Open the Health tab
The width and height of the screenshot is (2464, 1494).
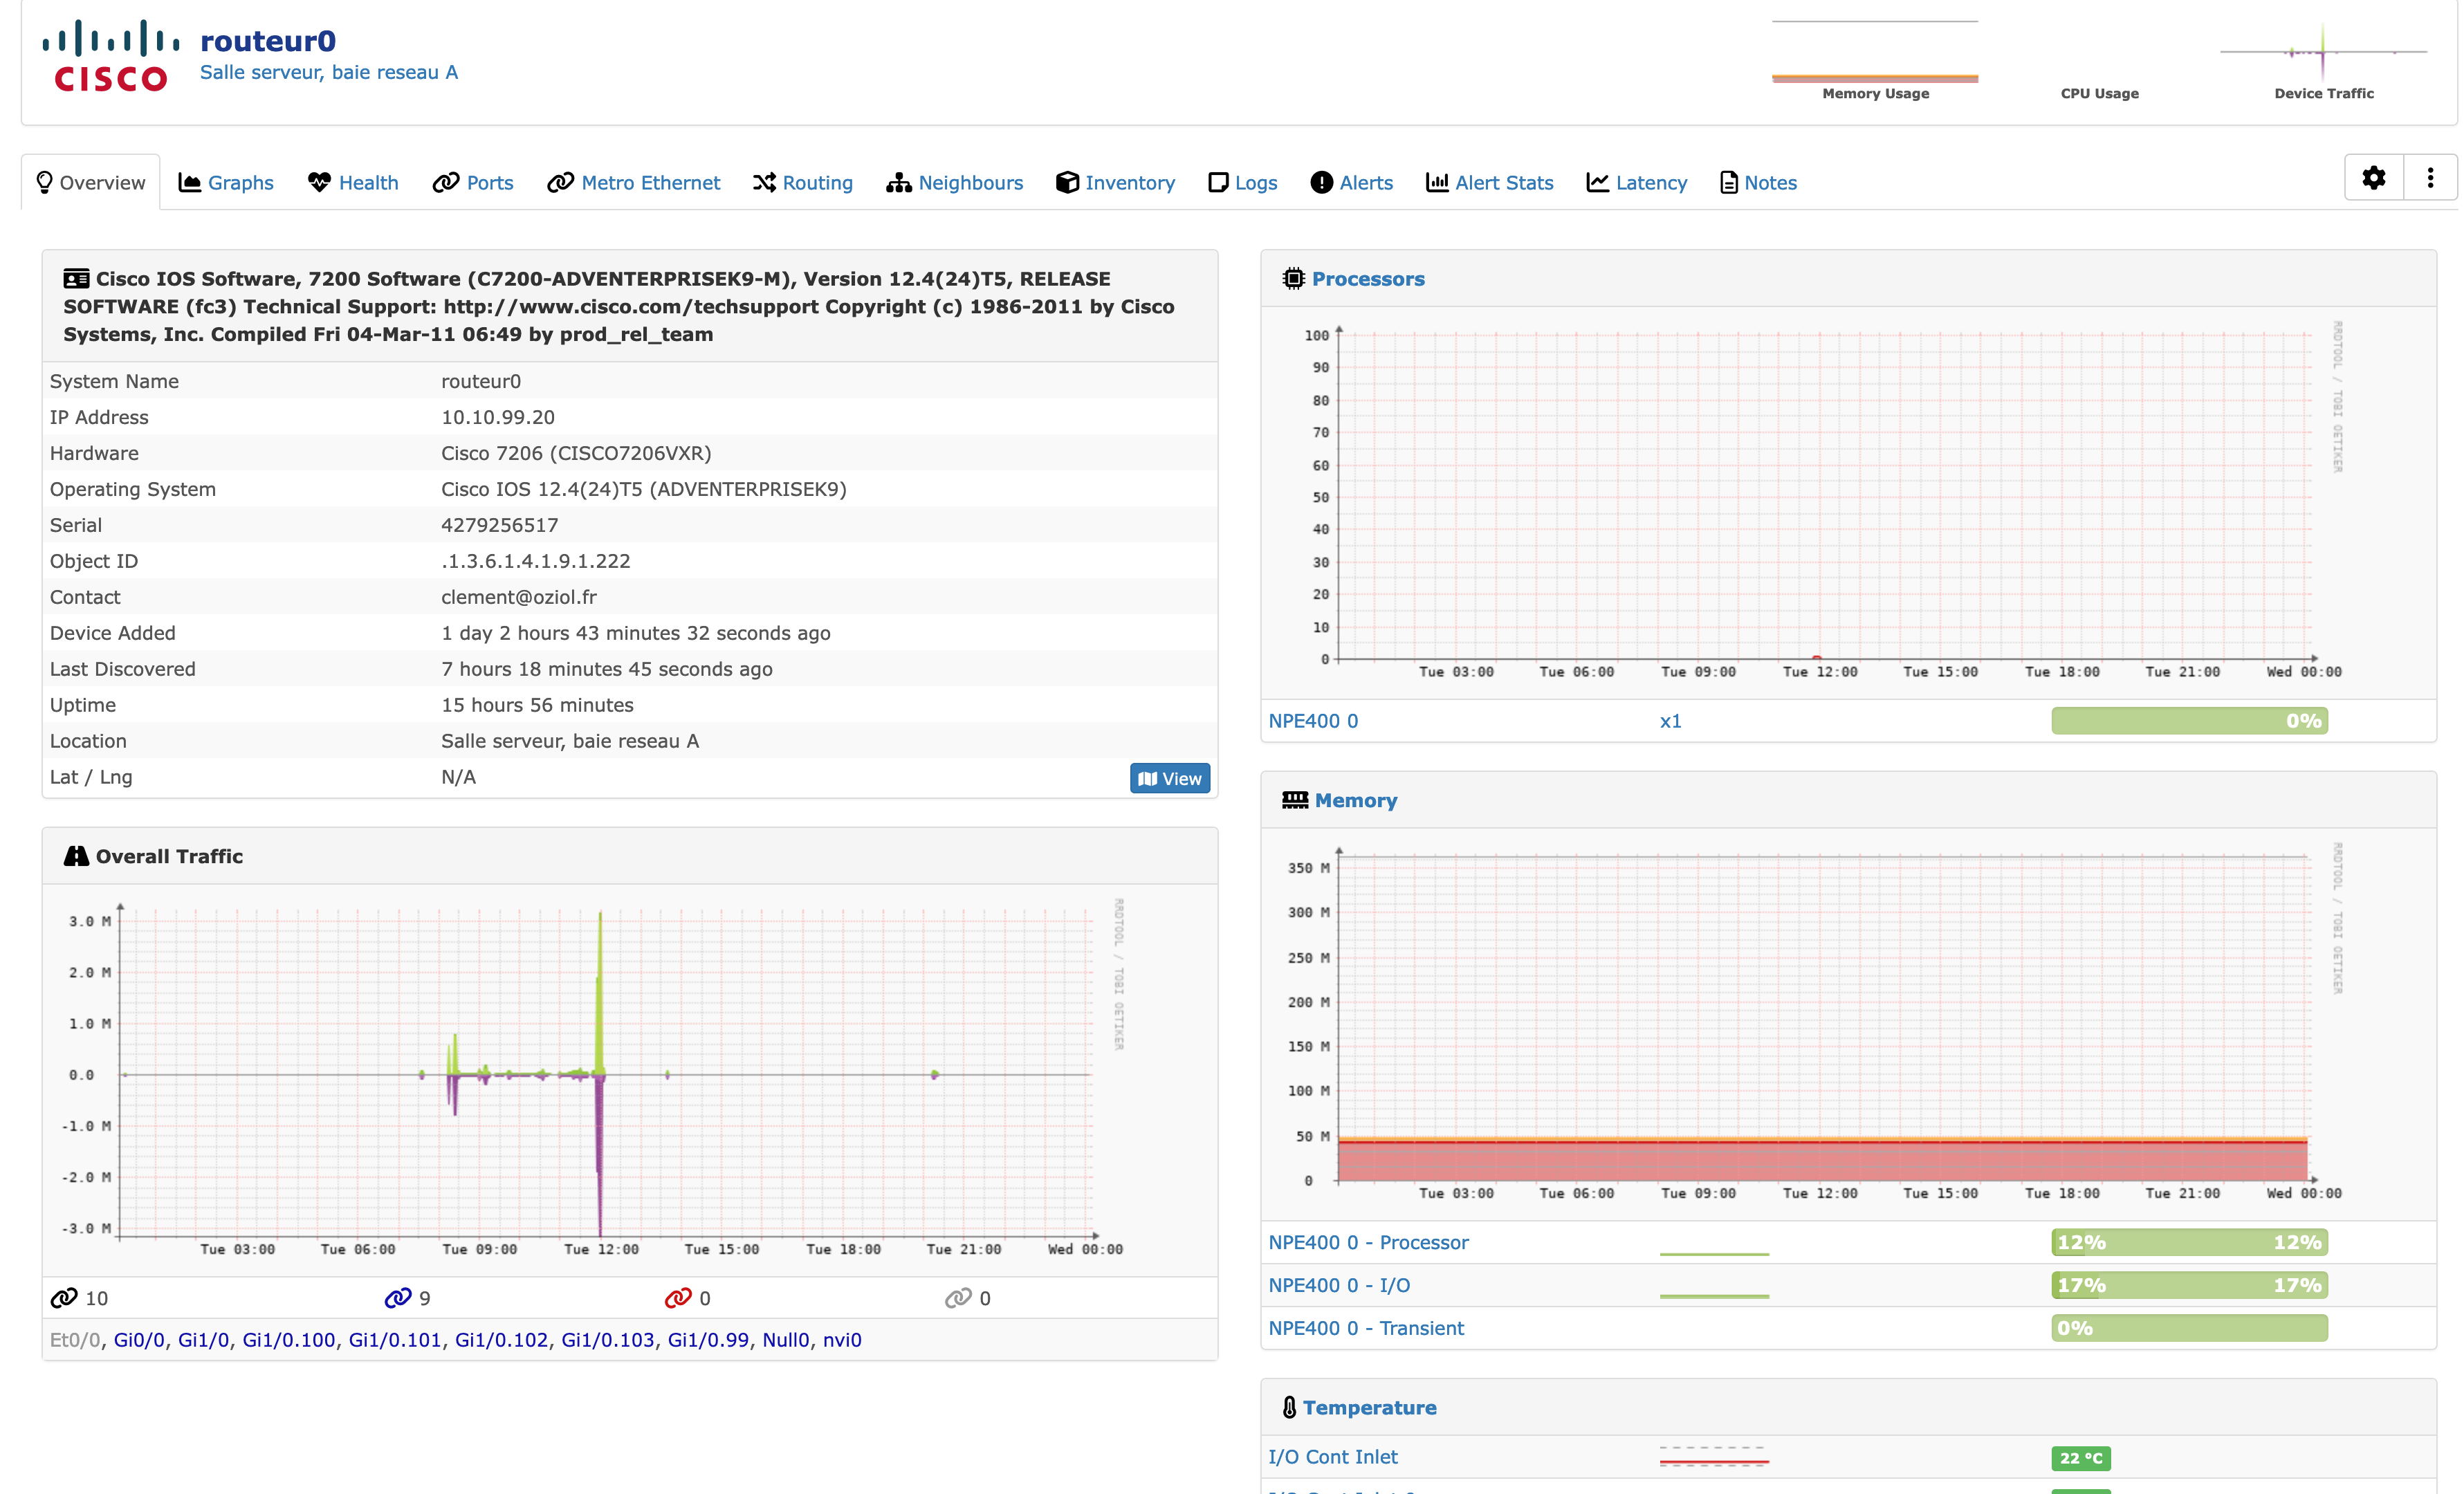pyautogui.click(x=353, y=183)
